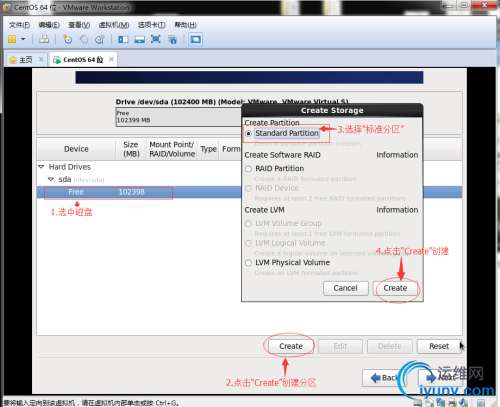This screenshot has height=407, width=500.
Task: Open the 选项卡(T) menu
Action: click(x=151, y=25)
